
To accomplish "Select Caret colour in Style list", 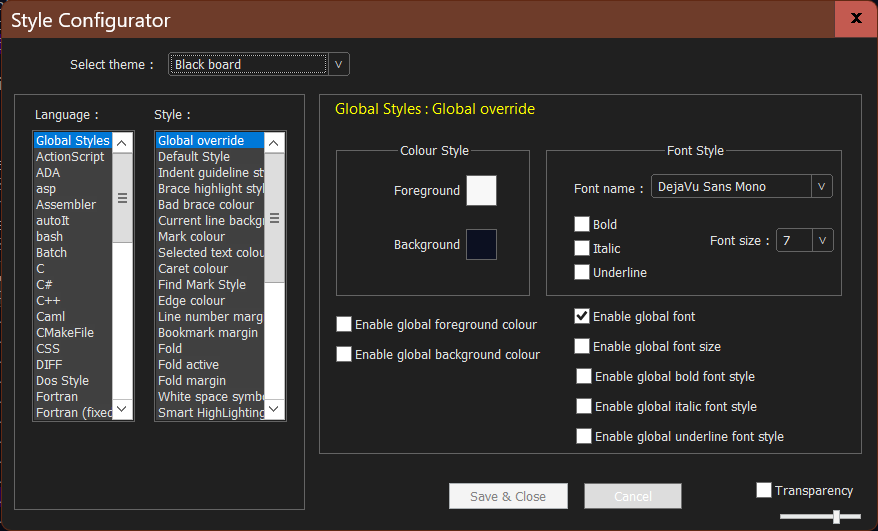I will 209,268.
